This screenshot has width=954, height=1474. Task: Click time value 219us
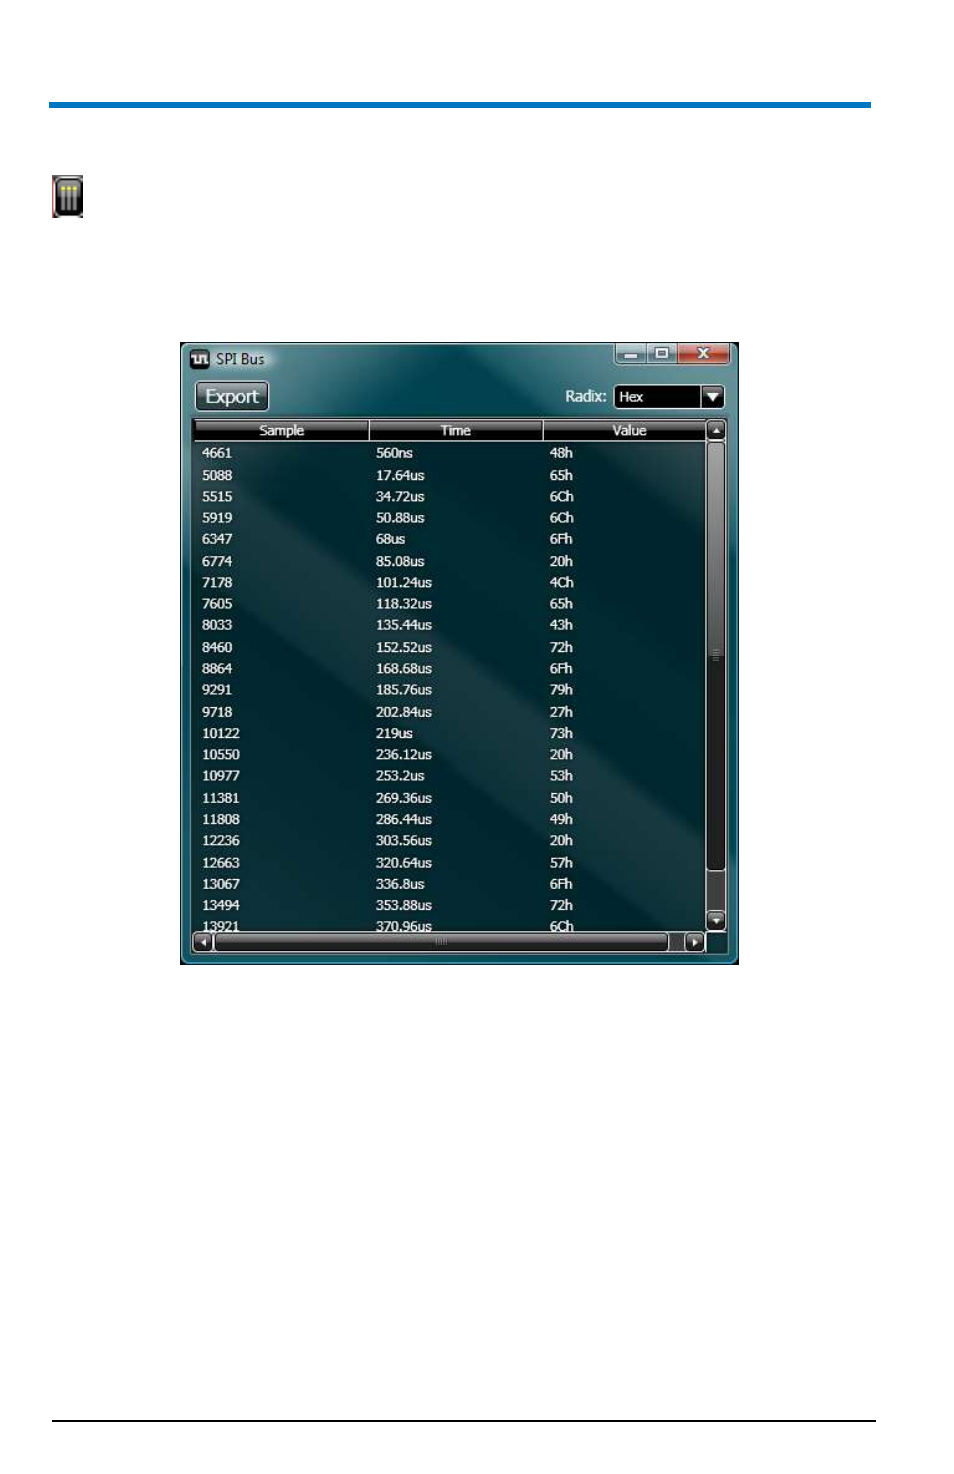(x=394, y=733)
